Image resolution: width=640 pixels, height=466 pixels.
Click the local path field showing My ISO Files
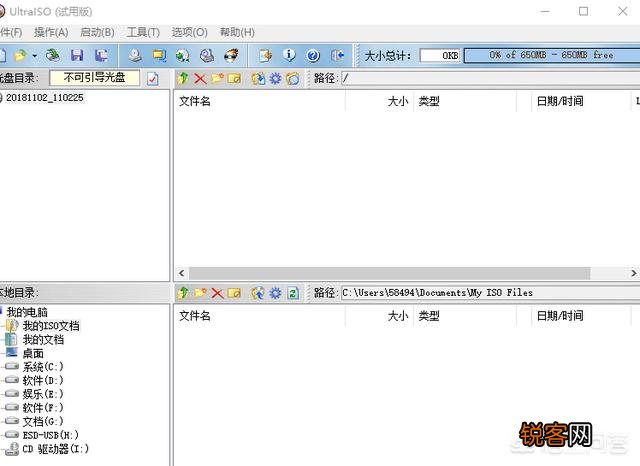point(490,293)
